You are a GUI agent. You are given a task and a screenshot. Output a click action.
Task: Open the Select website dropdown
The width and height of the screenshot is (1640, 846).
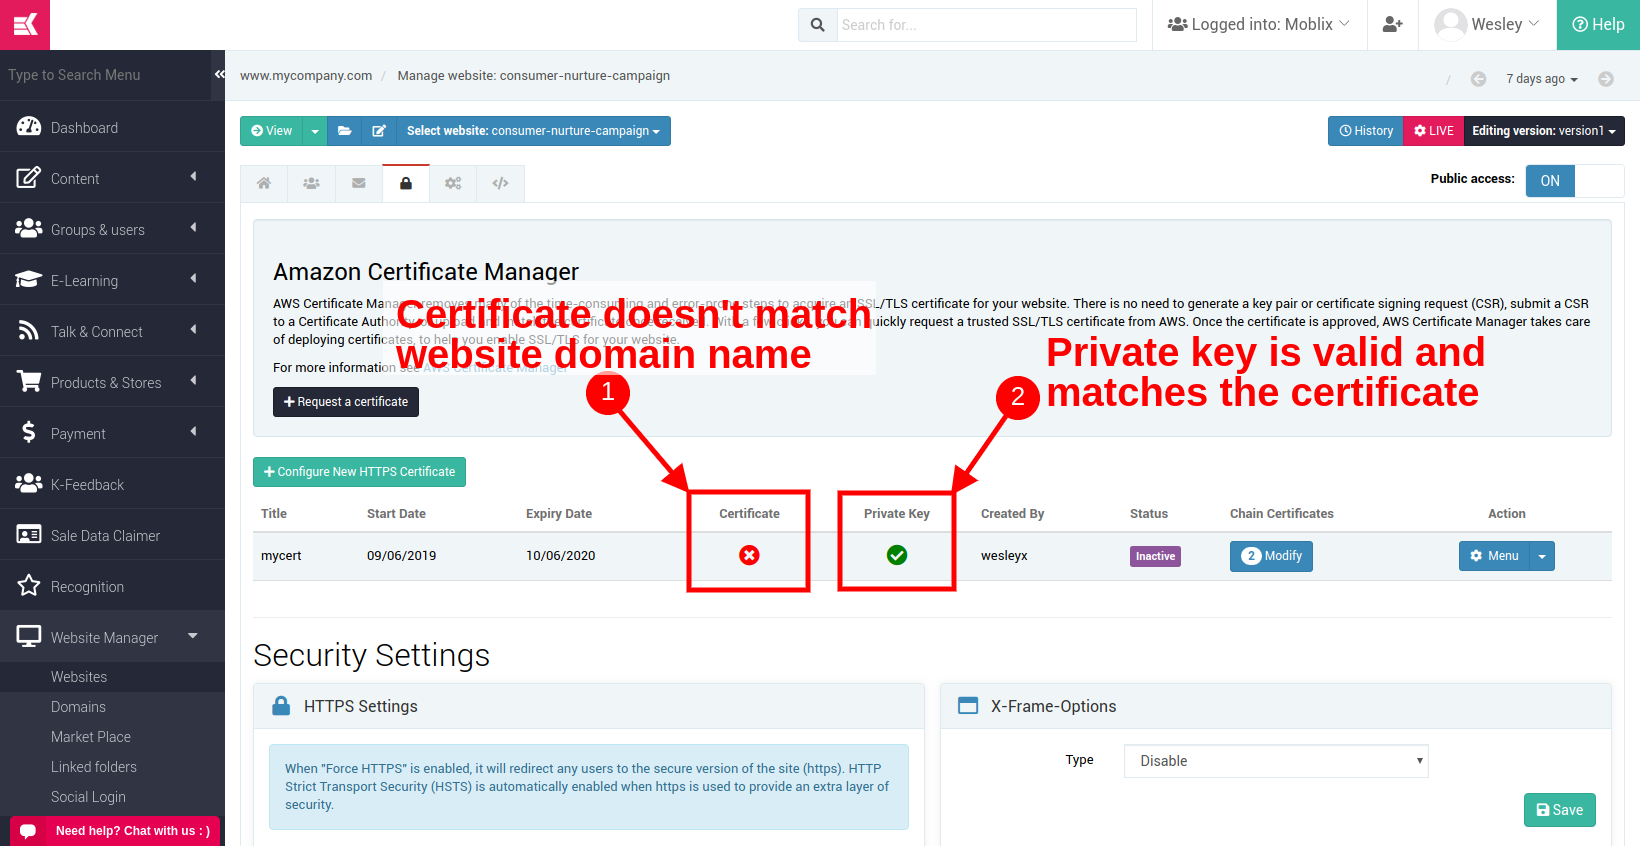[x=533, y=131]
